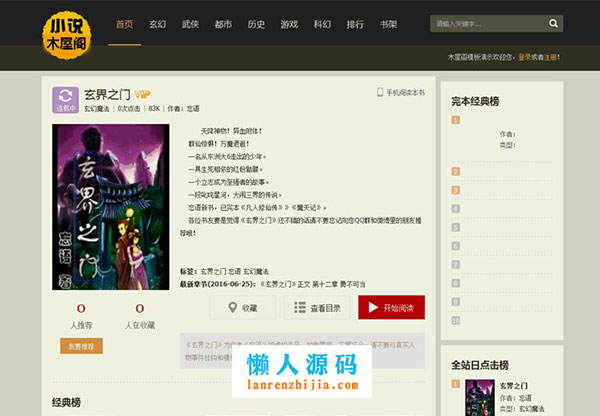This screenshot has height=416, width=600.
Task: Click rank badge 3 in 完本经典榜
Action: tap(455, 190)
